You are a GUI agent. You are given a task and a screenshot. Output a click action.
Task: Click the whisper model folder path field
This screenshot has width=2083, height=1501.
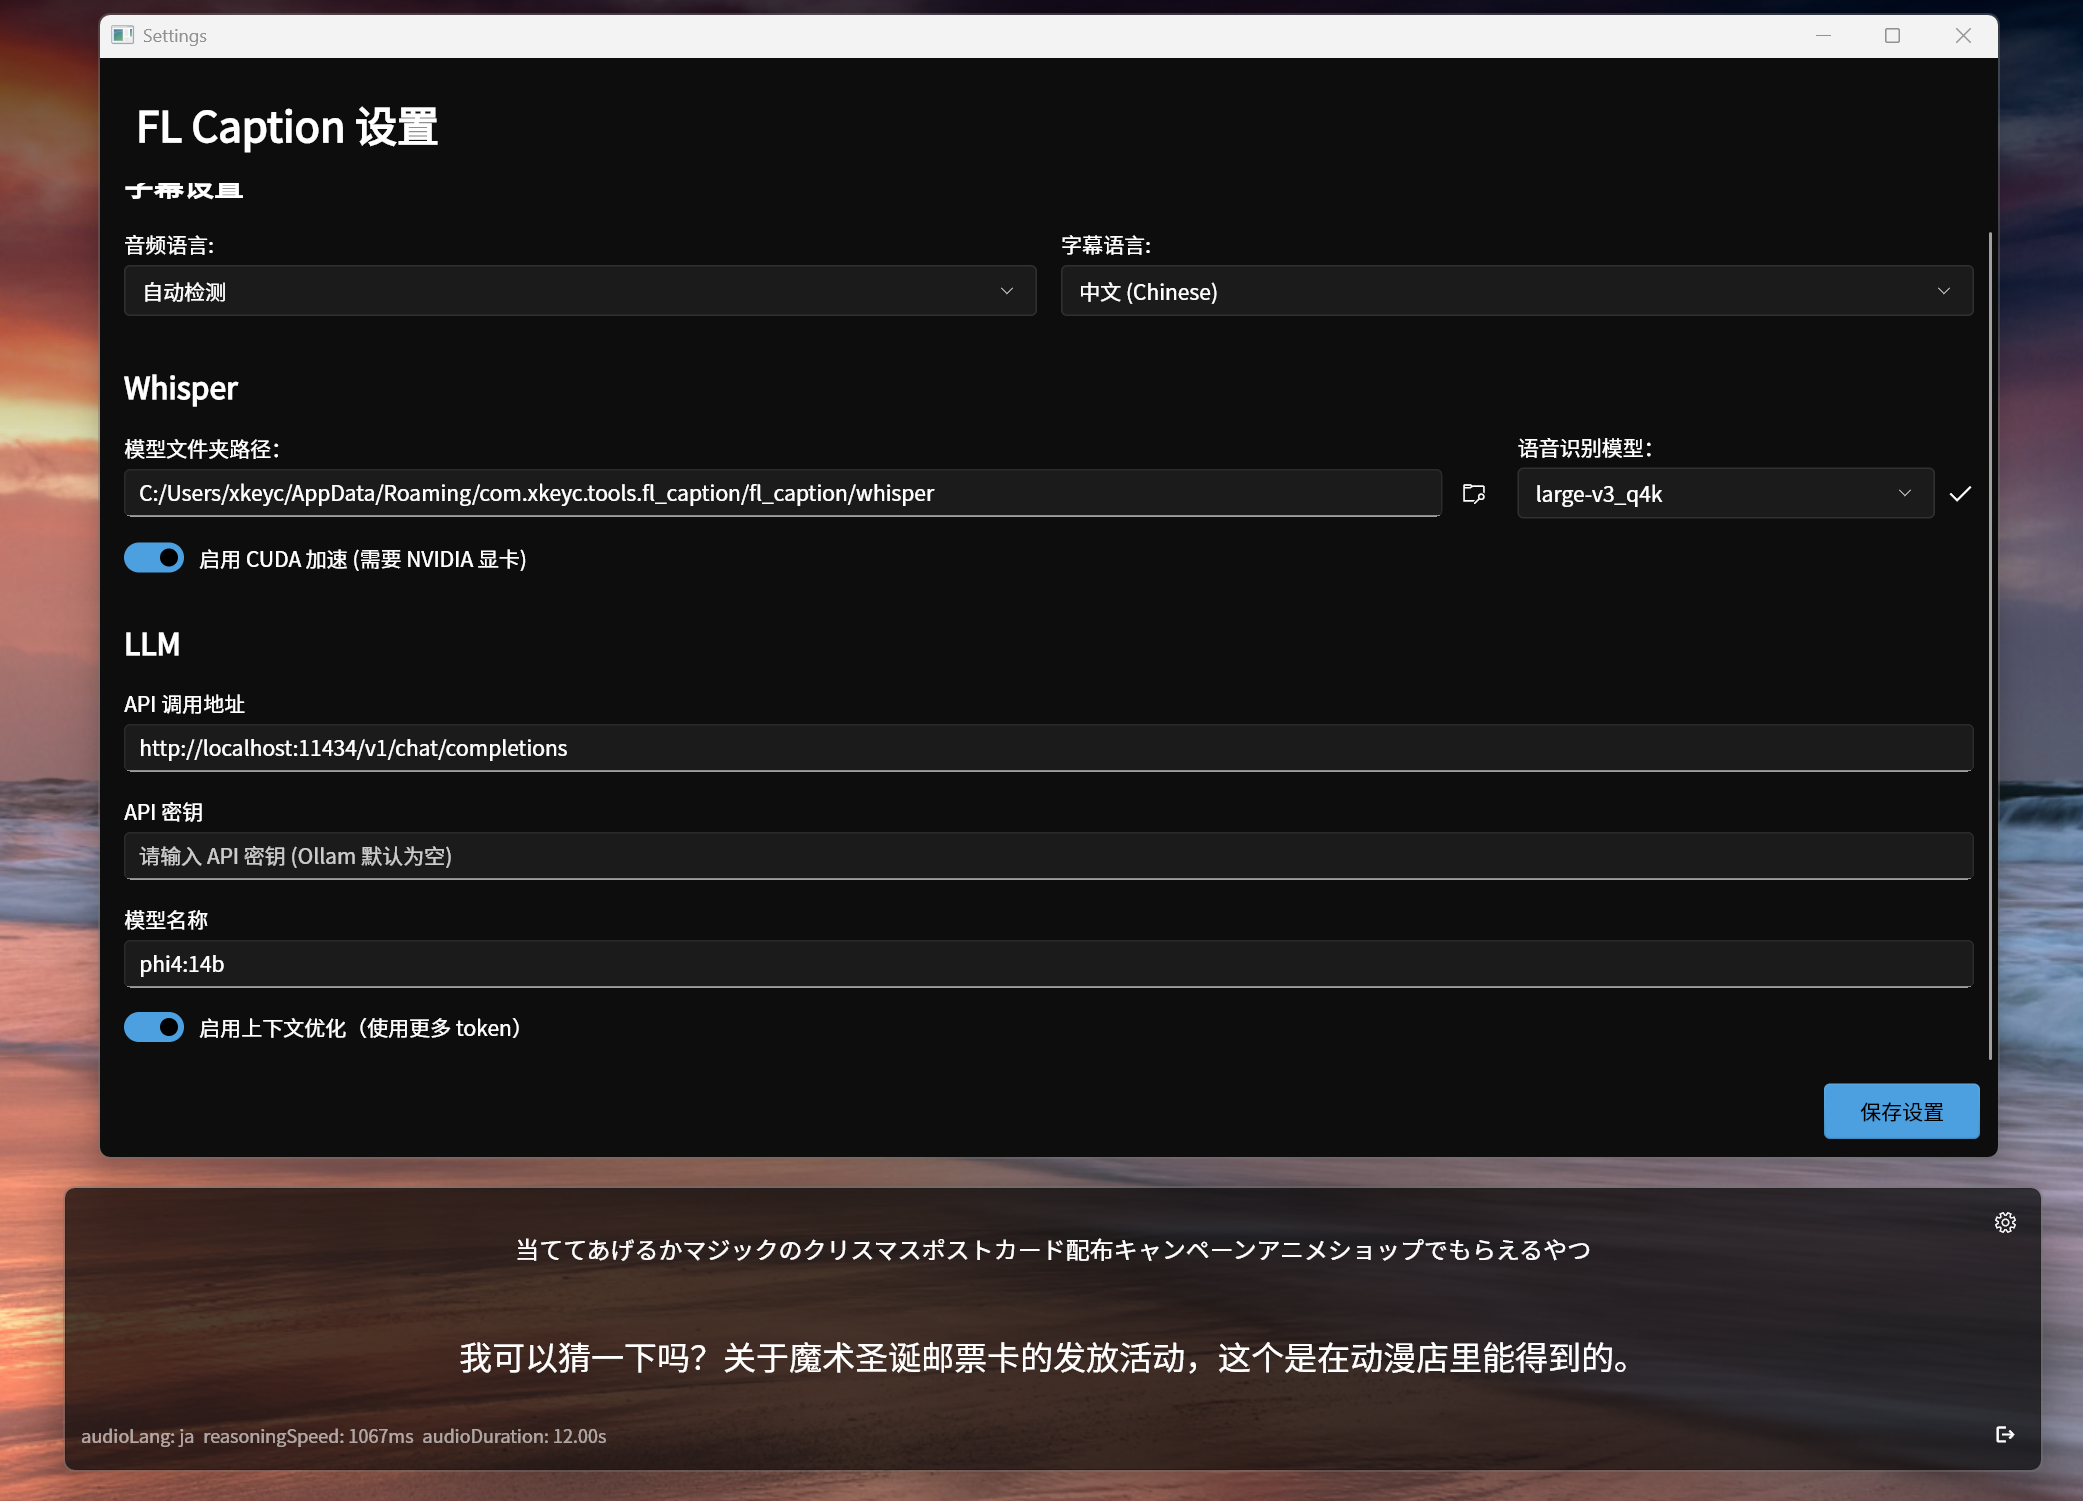point(782,494)
